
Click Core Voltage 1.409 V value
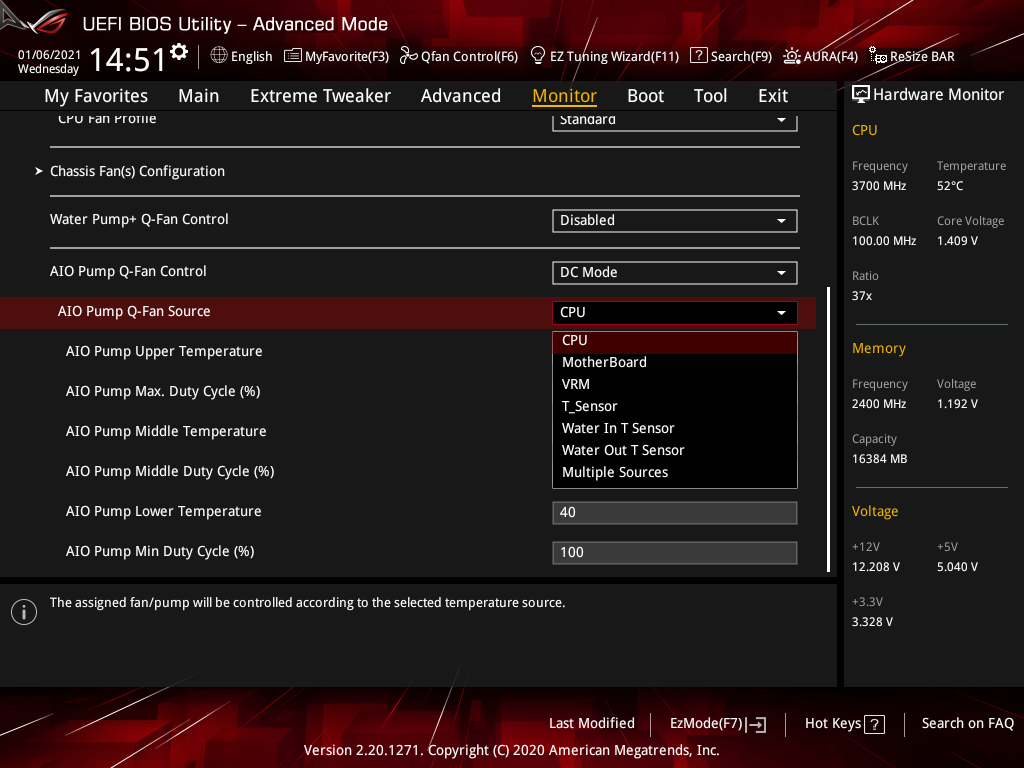[957, 241]
